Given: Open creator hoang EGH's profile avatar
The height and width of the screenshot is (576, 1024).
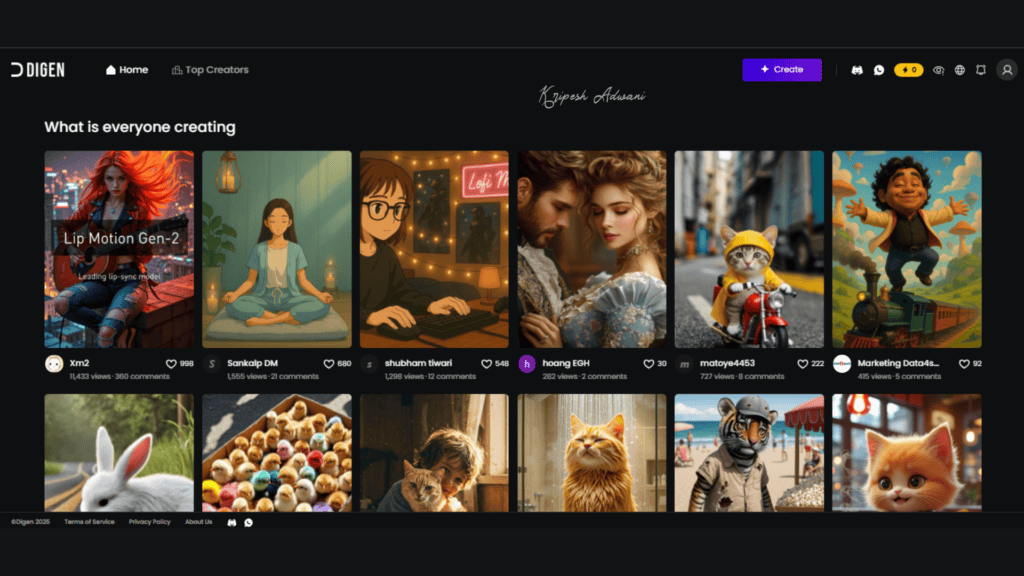Looking at the screenshot, I should coord(527,363).
